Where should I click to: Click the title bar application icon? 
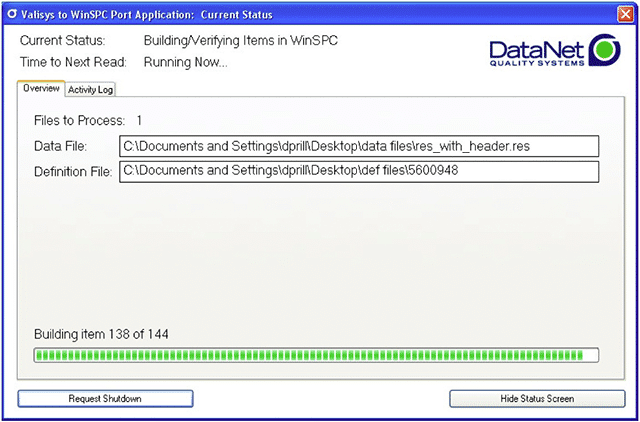12,15
